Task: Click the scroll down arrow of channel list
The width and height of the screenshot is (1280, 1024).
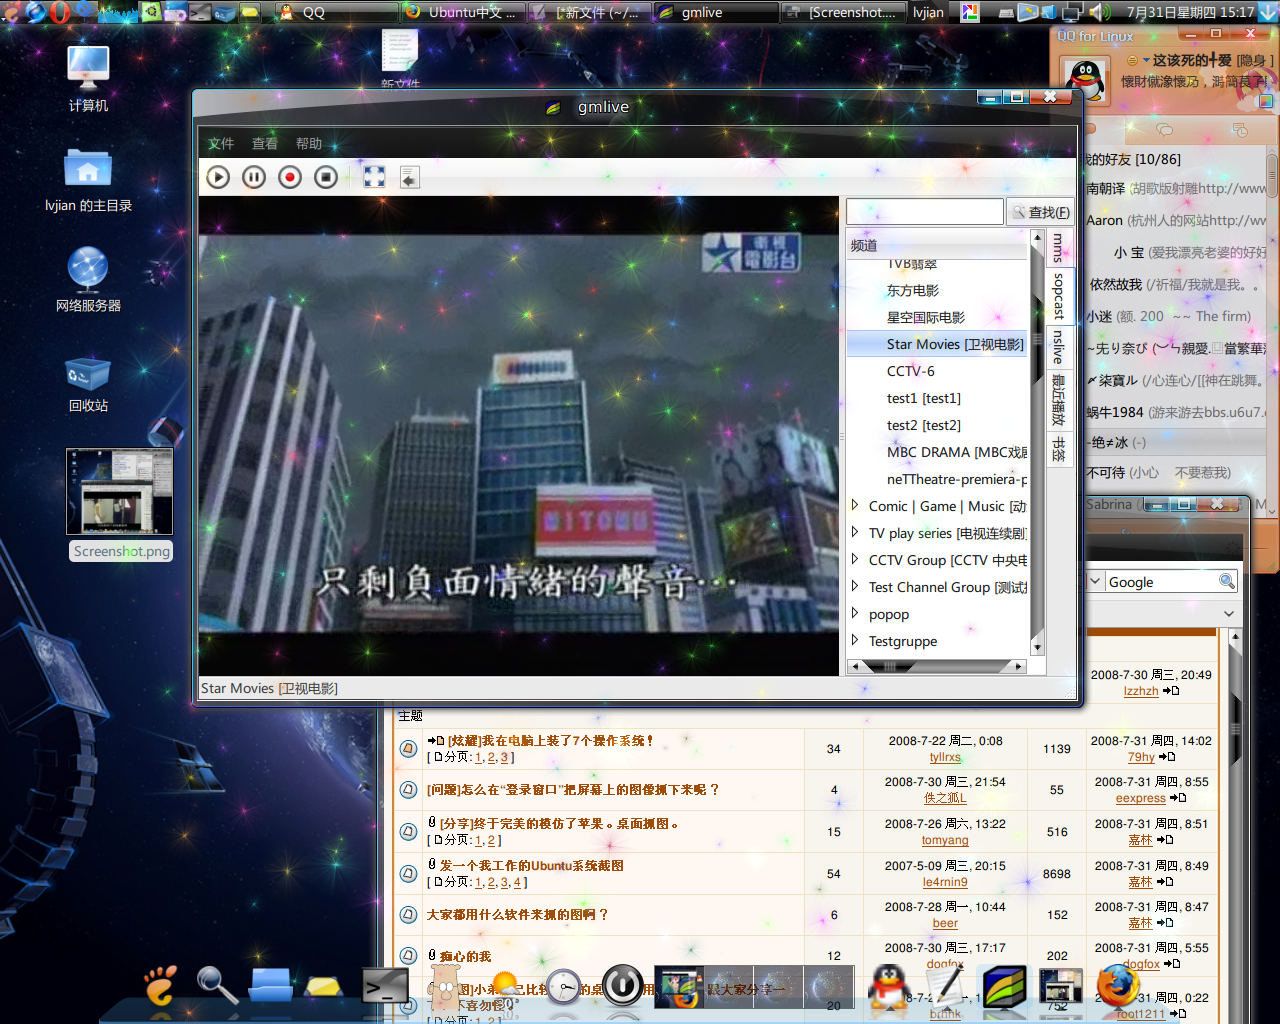Action: (x=1037, y=648)
